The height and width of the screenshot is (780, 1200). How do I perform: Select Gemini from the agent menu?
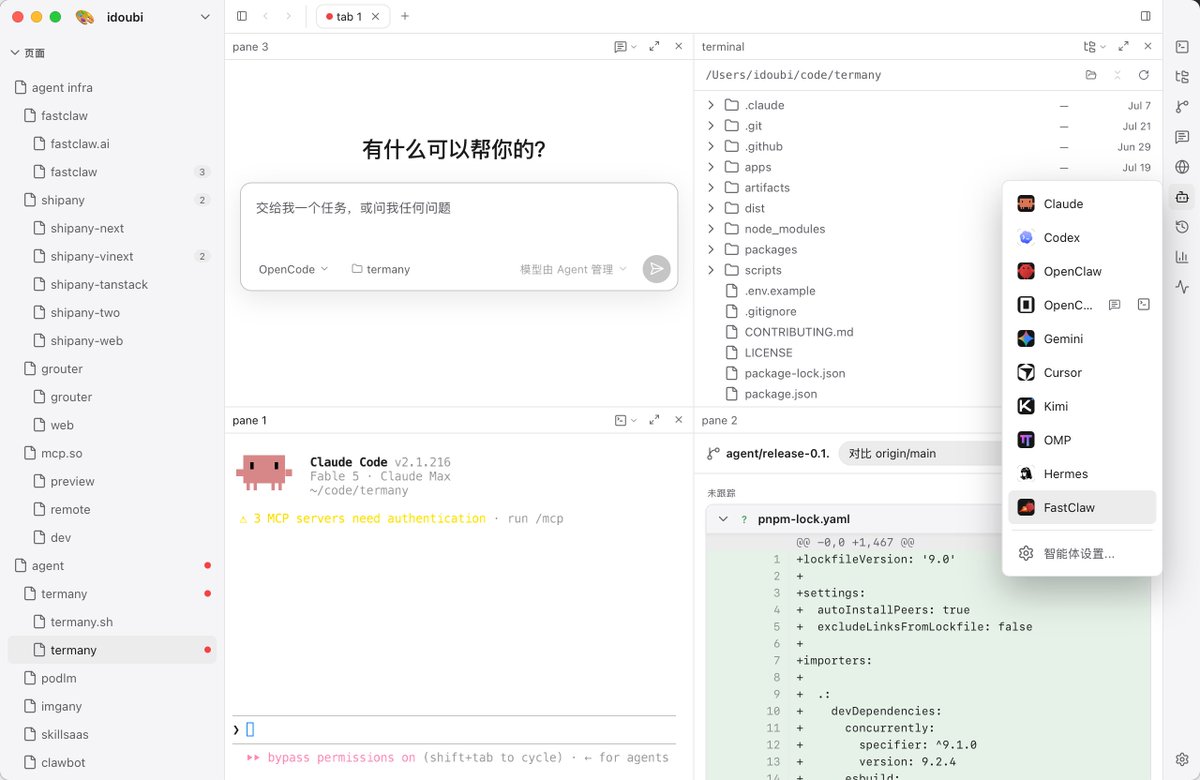[1082, 339]
